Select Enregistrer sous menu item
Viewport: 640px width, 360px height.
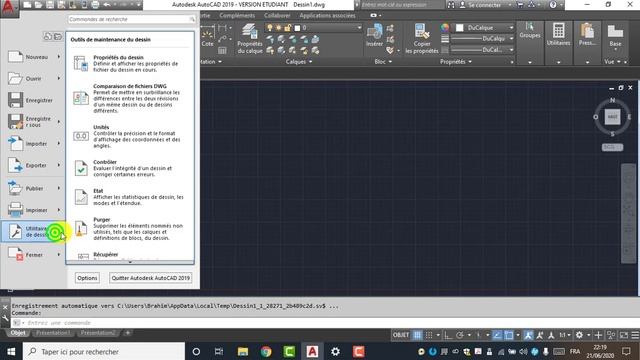pos(32,122)
